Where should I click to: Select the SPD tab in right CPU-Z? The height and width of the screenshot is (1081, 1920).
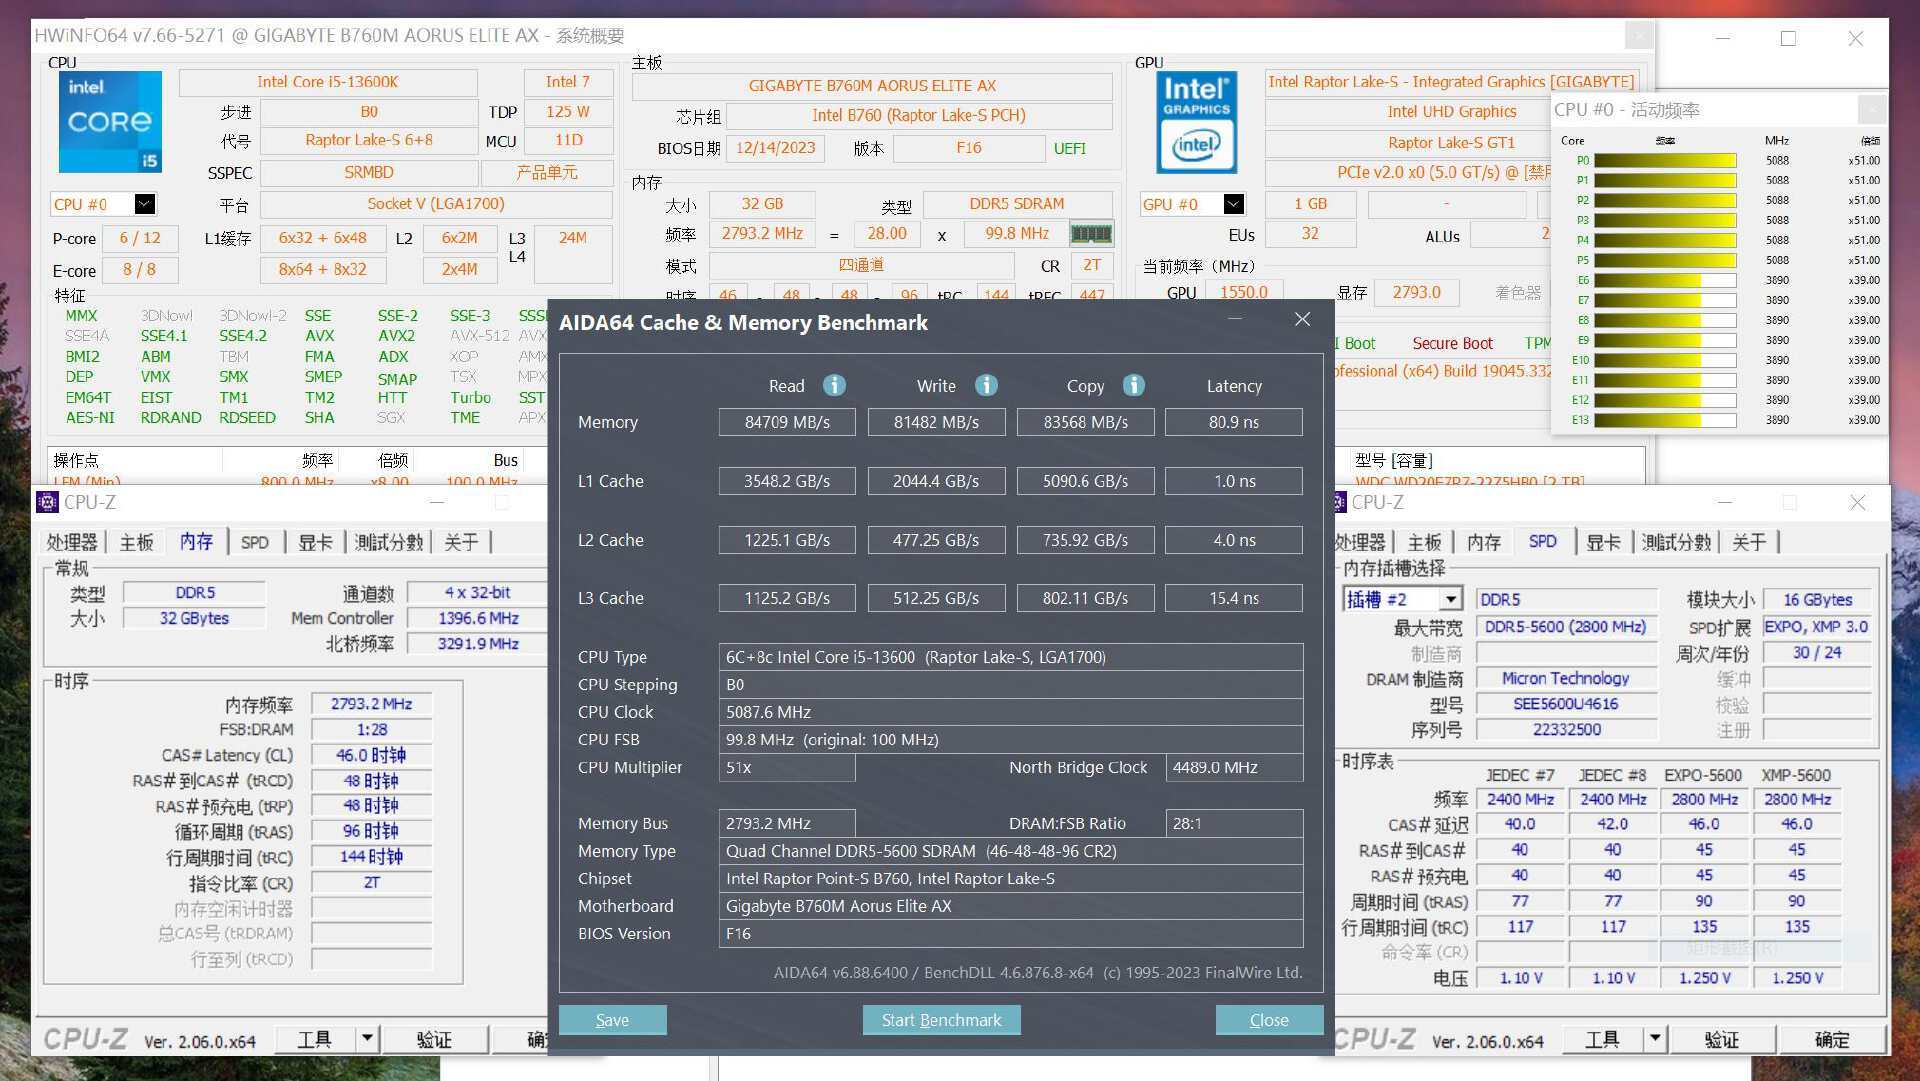click(x=1542, y=542)
